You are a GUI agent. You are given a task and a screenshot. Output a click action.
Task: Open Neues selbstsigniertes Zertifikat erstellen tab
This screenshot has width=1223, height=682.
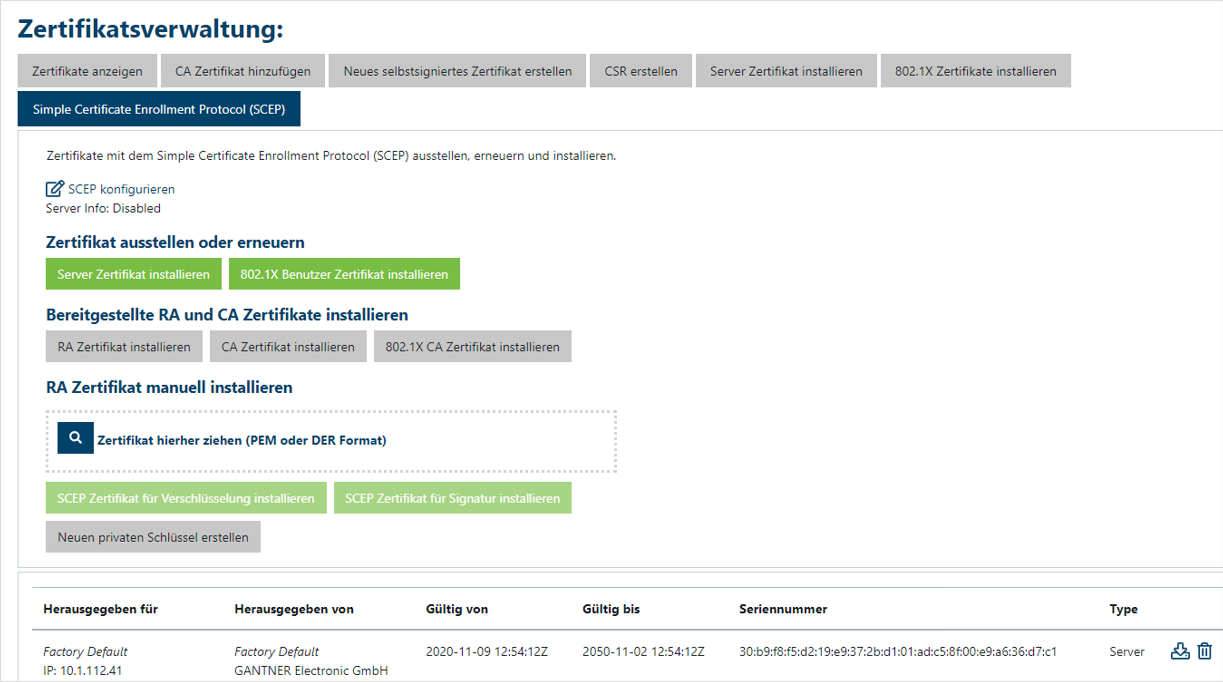coord(457,71)
